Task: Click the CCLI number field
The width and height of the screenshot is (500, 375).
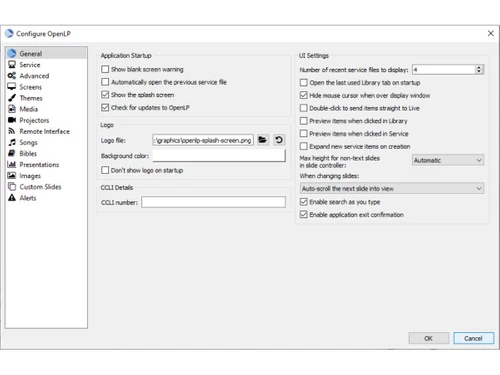Action: pos(213,202)
